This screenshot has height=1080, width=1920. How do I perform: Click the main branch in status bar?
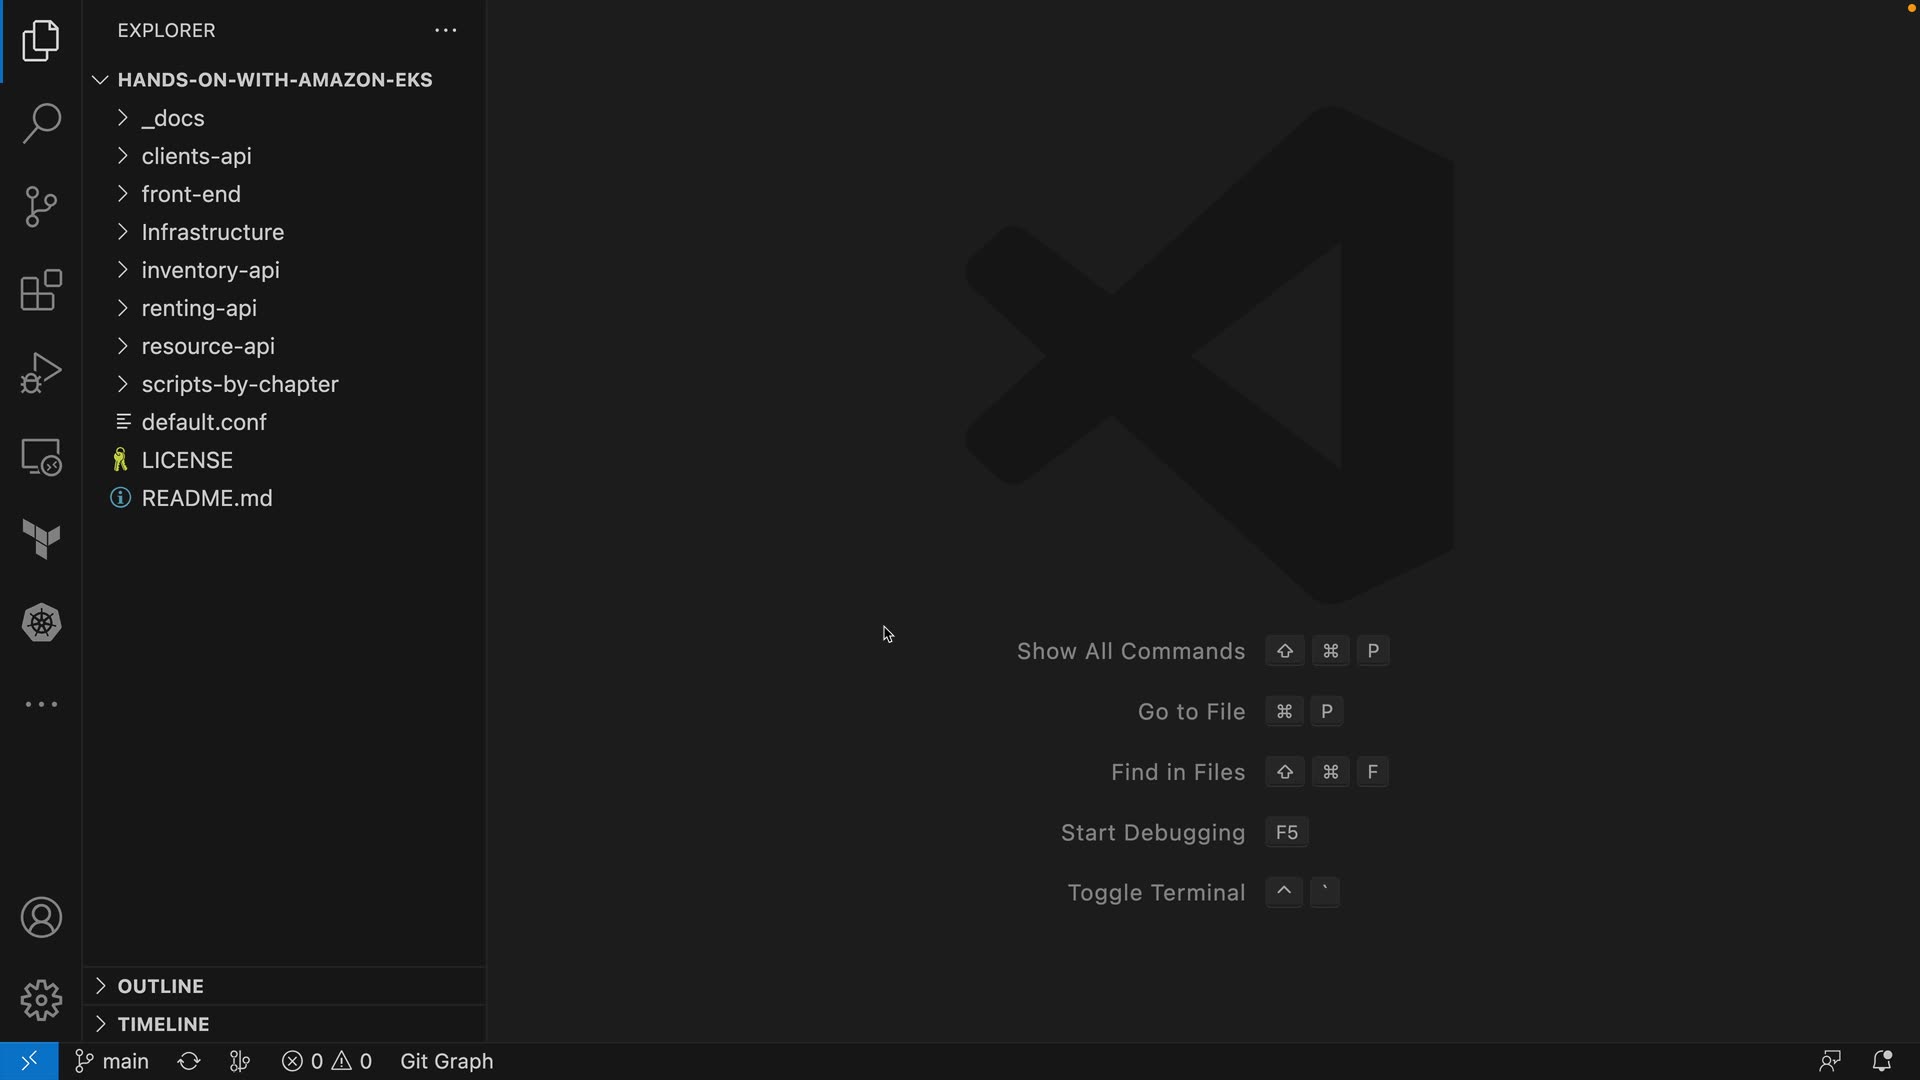pyautogui.click(x=113, y=1061)
